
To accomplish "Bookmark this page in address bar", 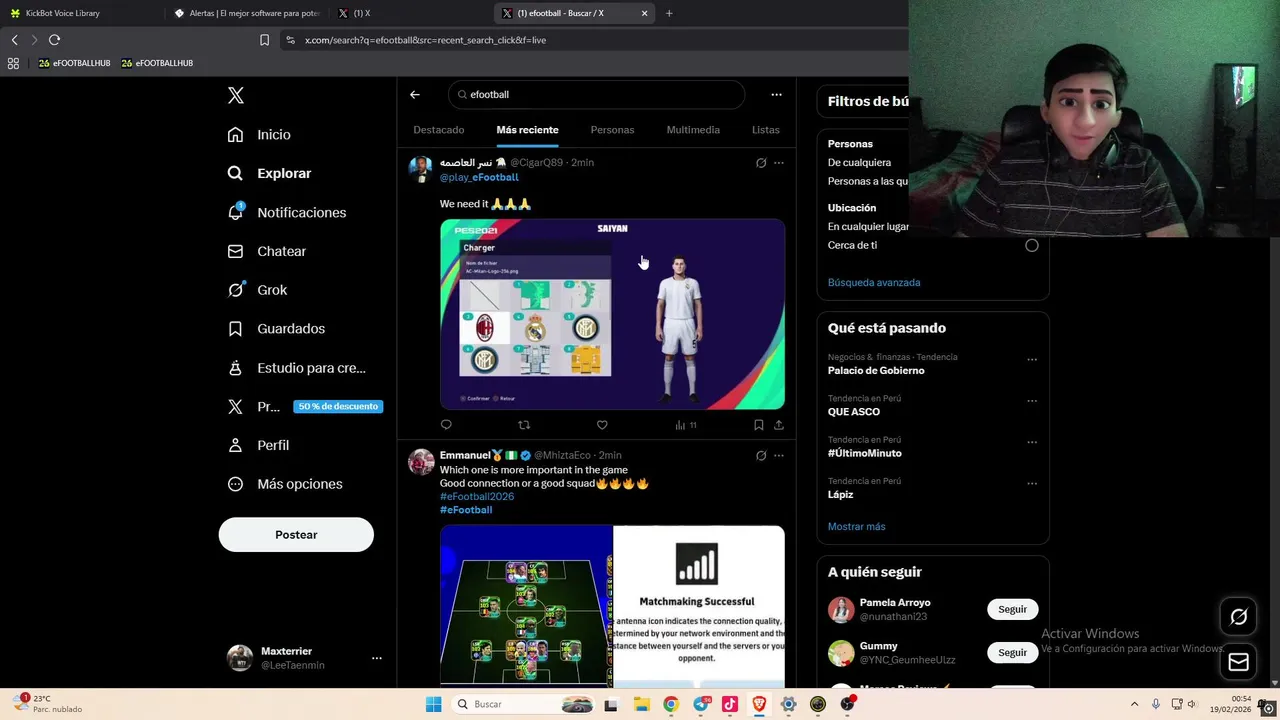I will [x=264, y=40].
